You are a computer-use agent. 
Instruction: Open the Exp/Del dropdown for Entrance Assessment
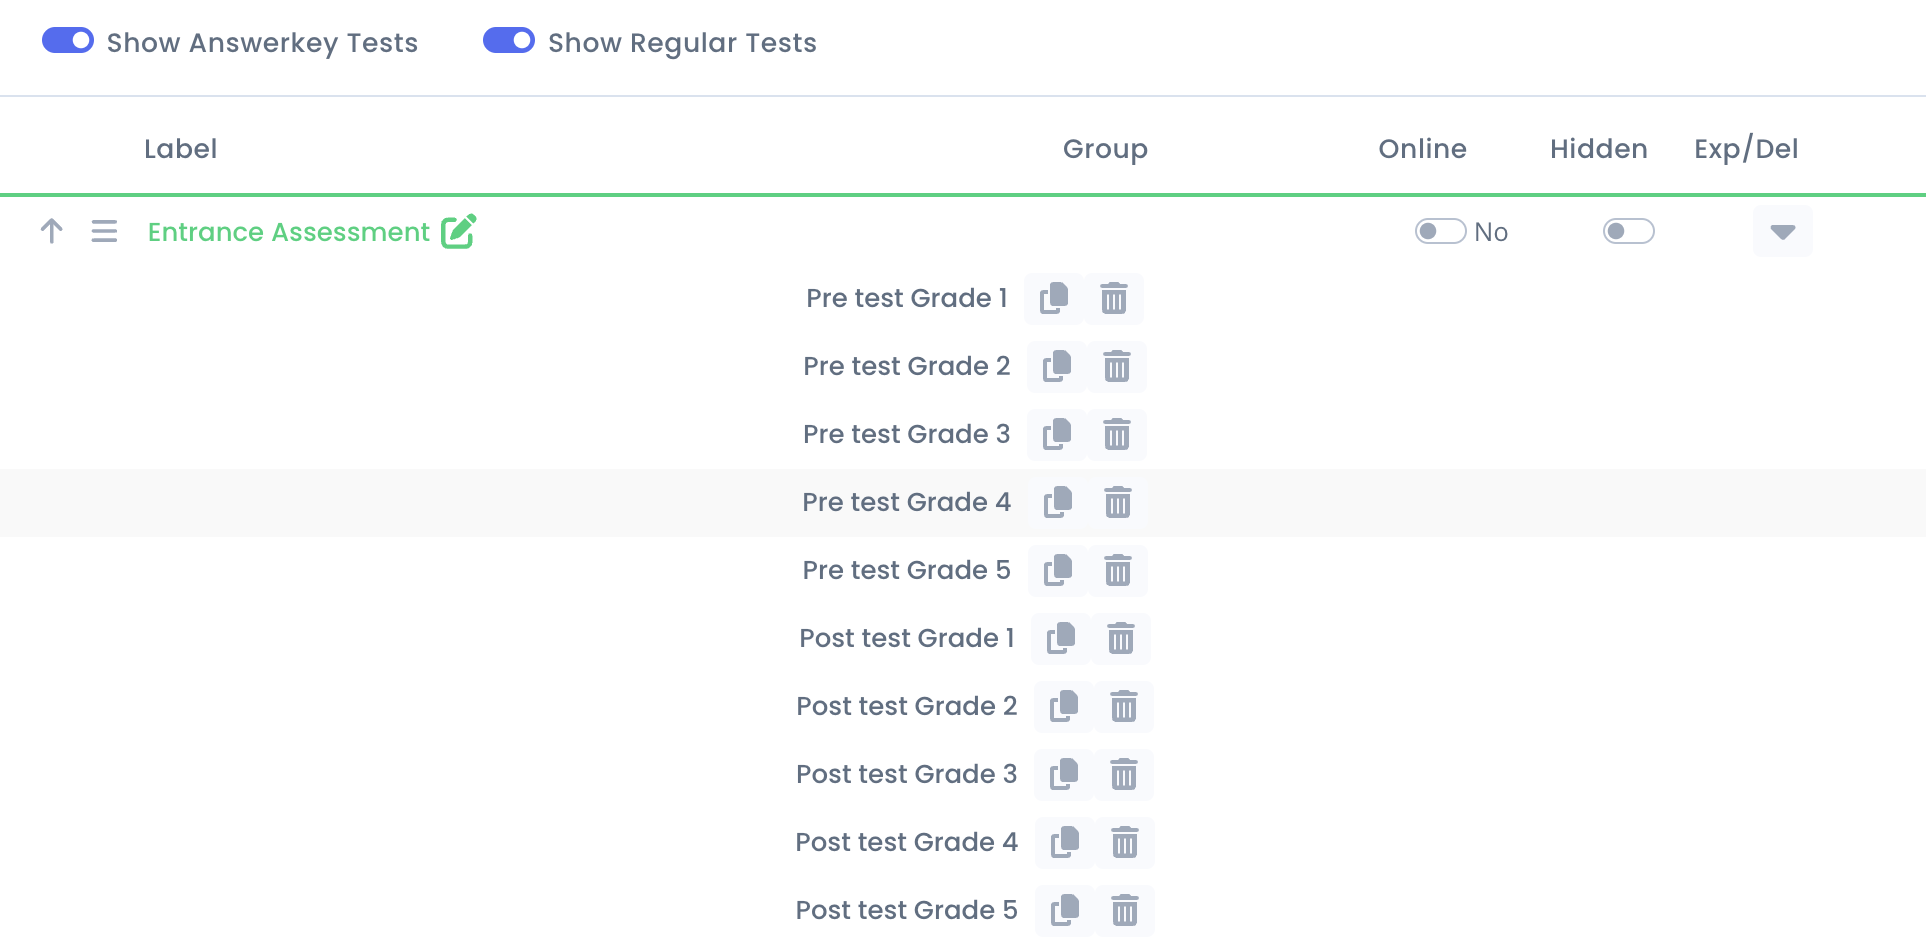tap(1783, 231)
